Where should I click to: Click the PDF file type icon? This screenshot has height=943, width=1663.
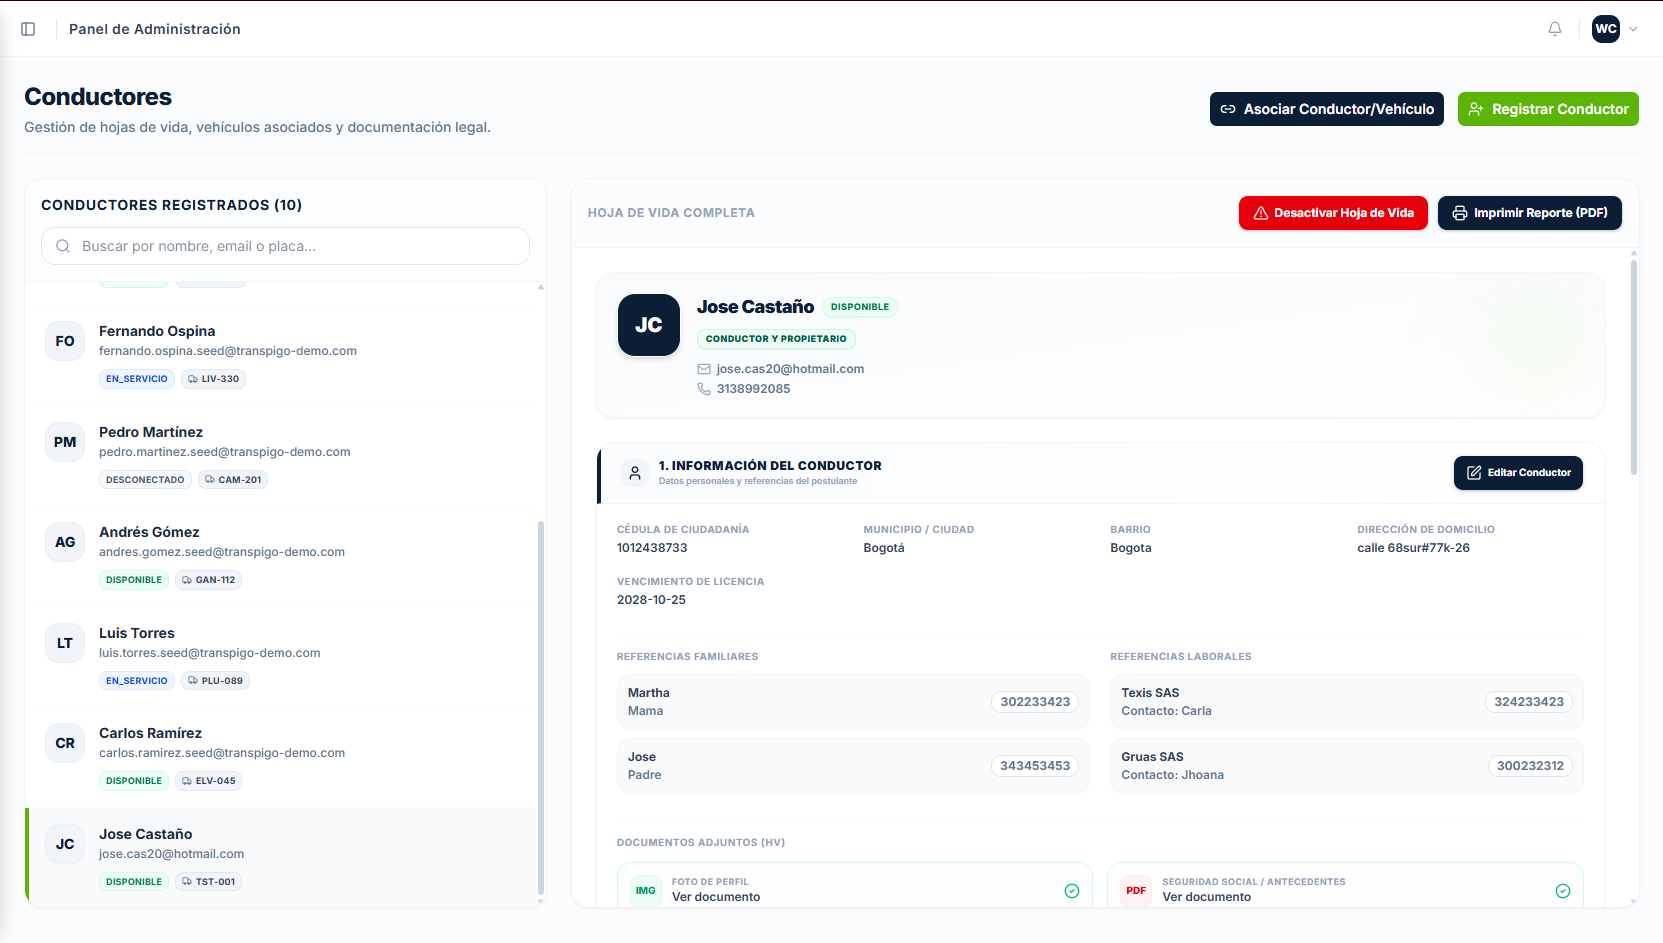(x=1136, y=891)
